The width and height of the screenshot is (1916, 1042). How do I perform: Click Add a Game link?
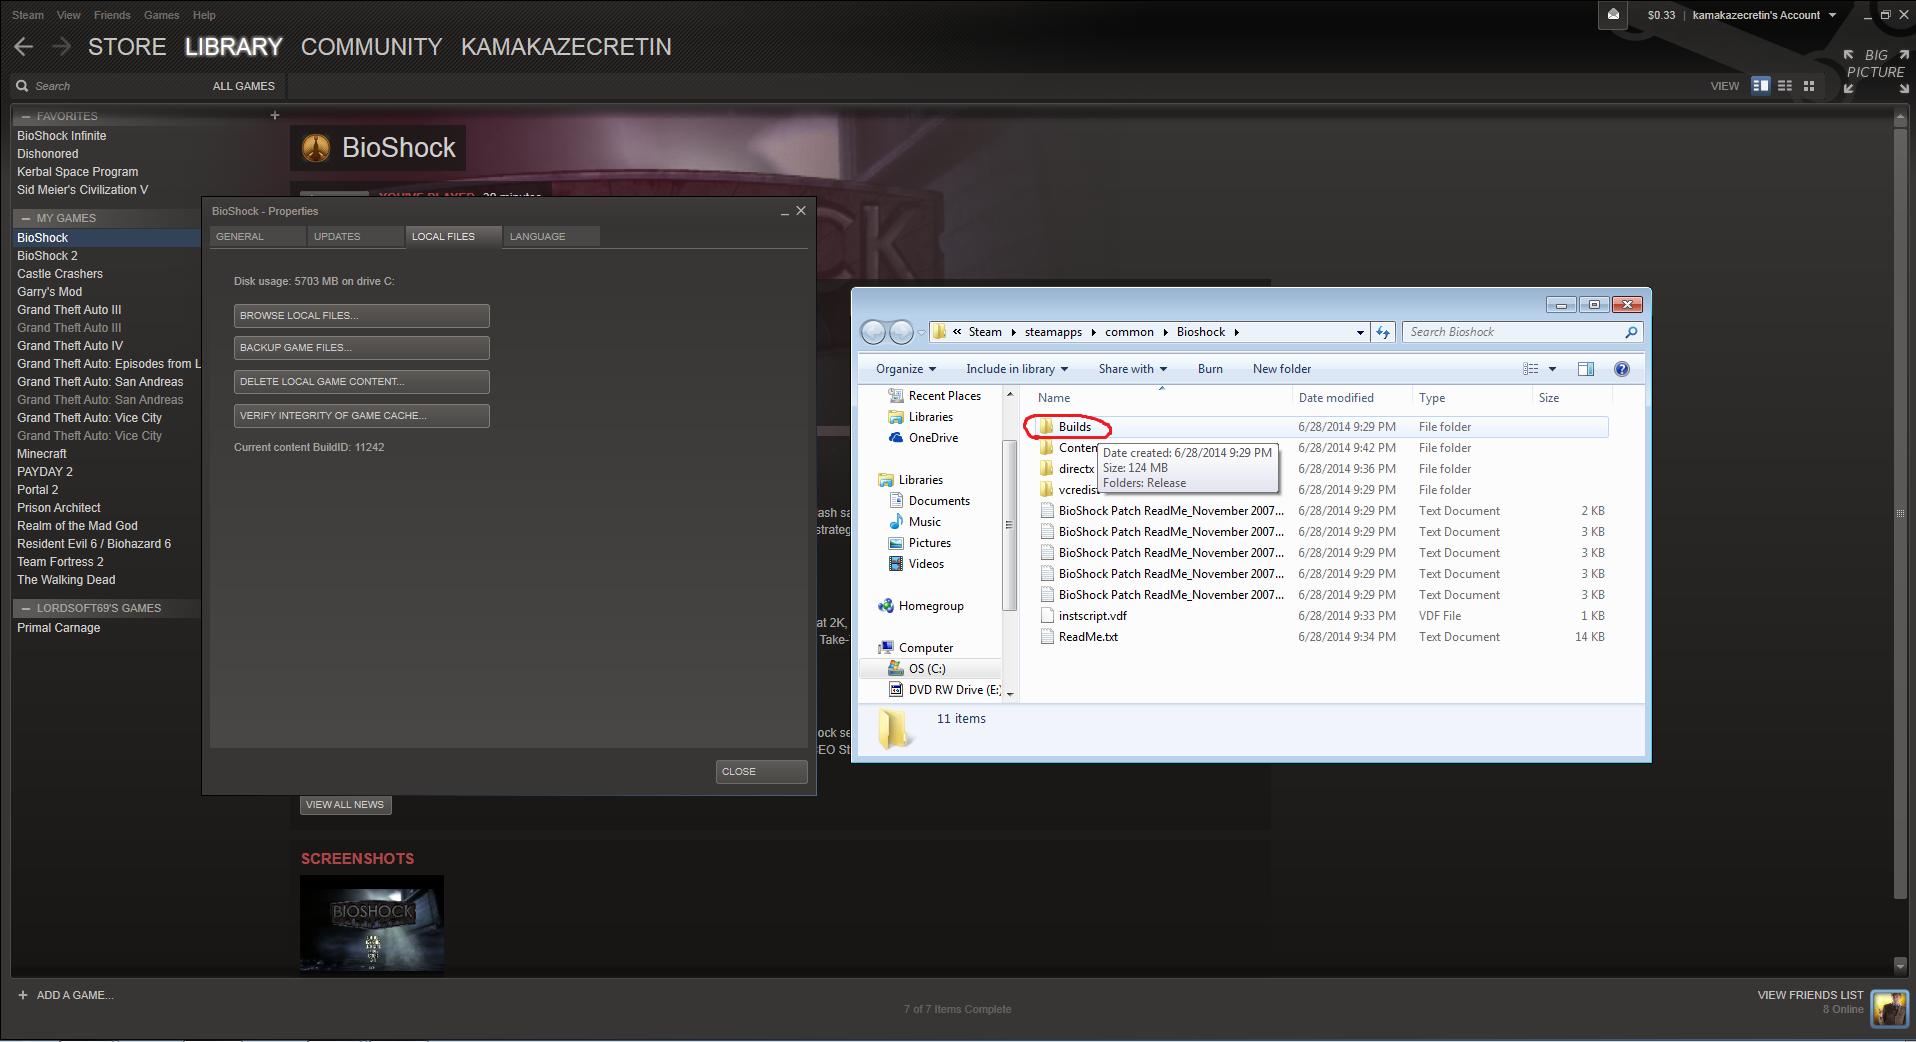[x=65, y=996]
